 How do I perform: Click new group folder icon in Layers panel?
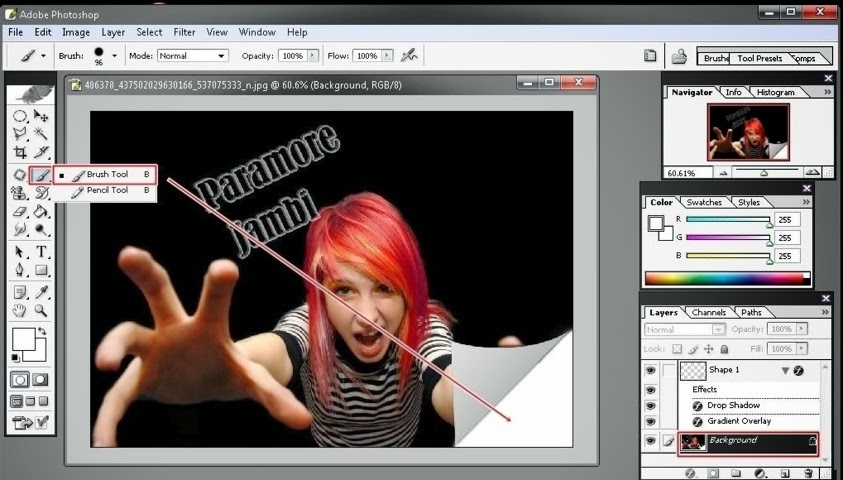(x=735, y=473)
